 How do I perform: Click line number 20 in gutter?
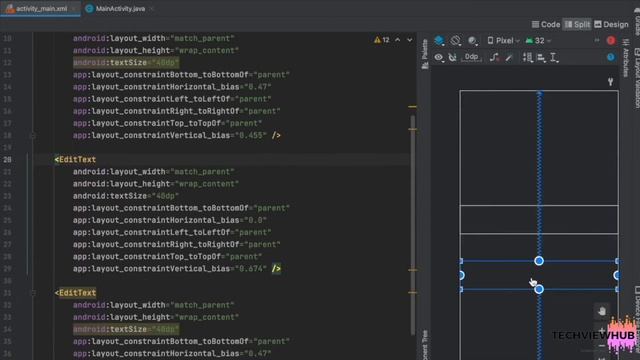7,160
